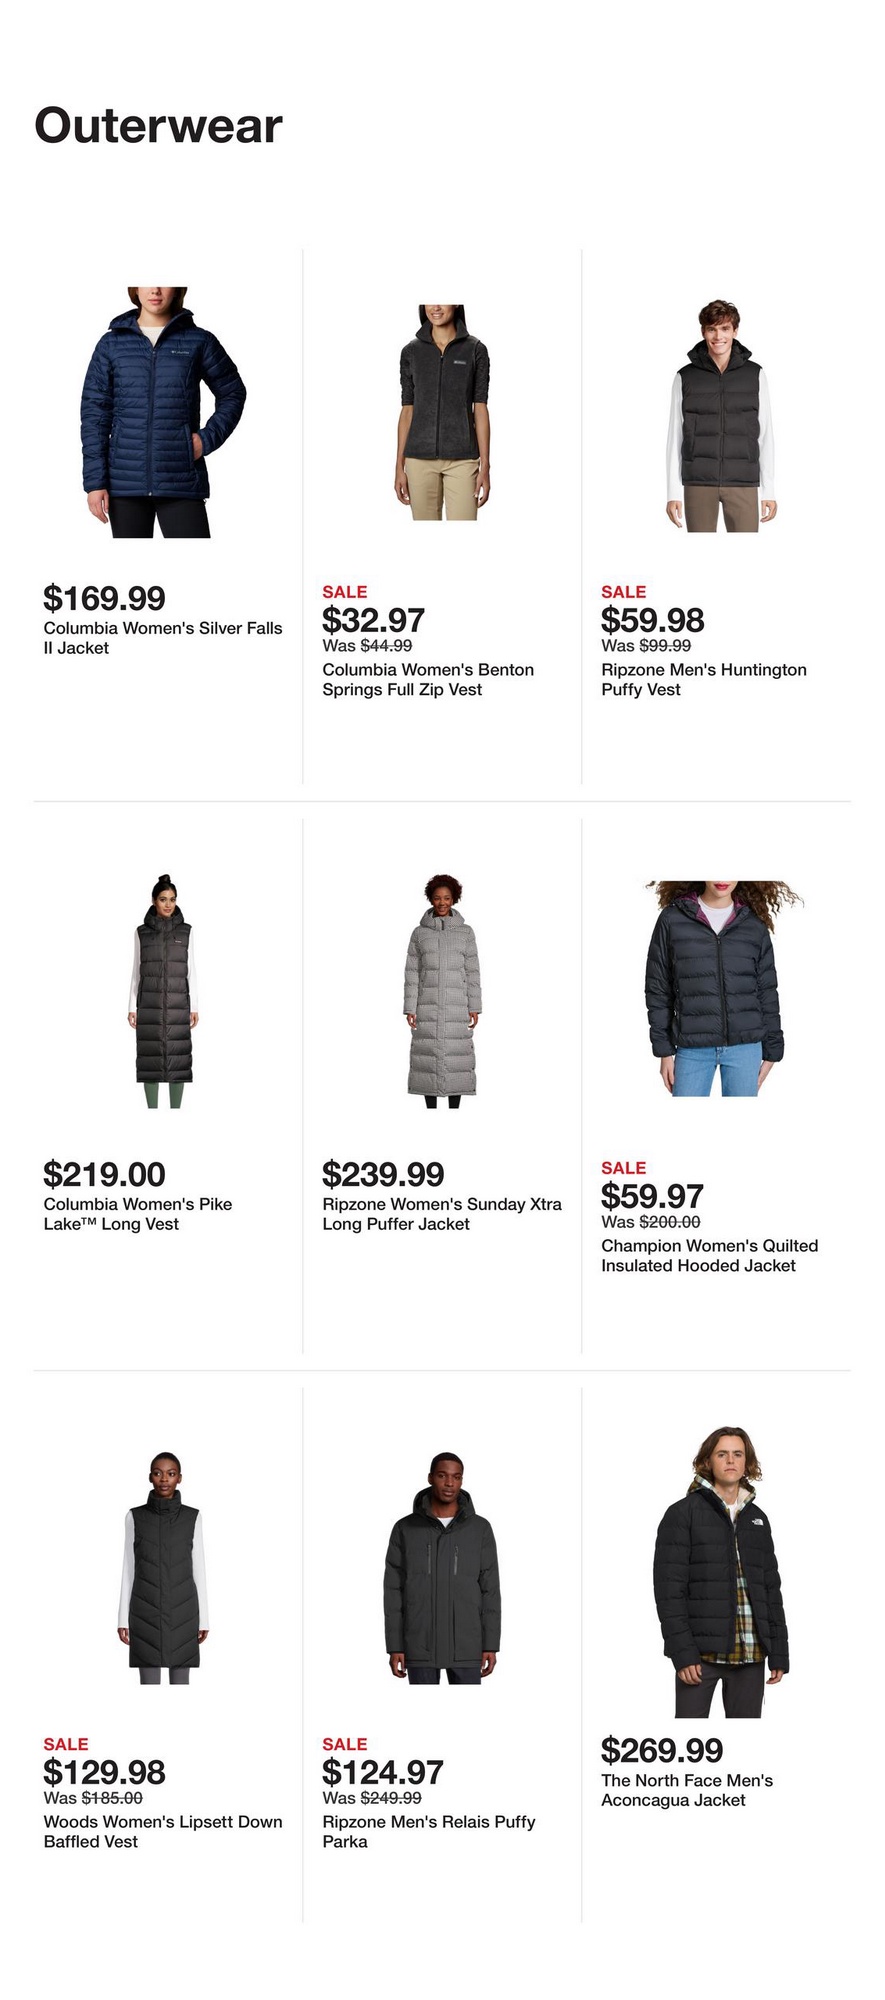
Task: Open the grey Sunday Xtra Long Puffer image
Action: 441,990
